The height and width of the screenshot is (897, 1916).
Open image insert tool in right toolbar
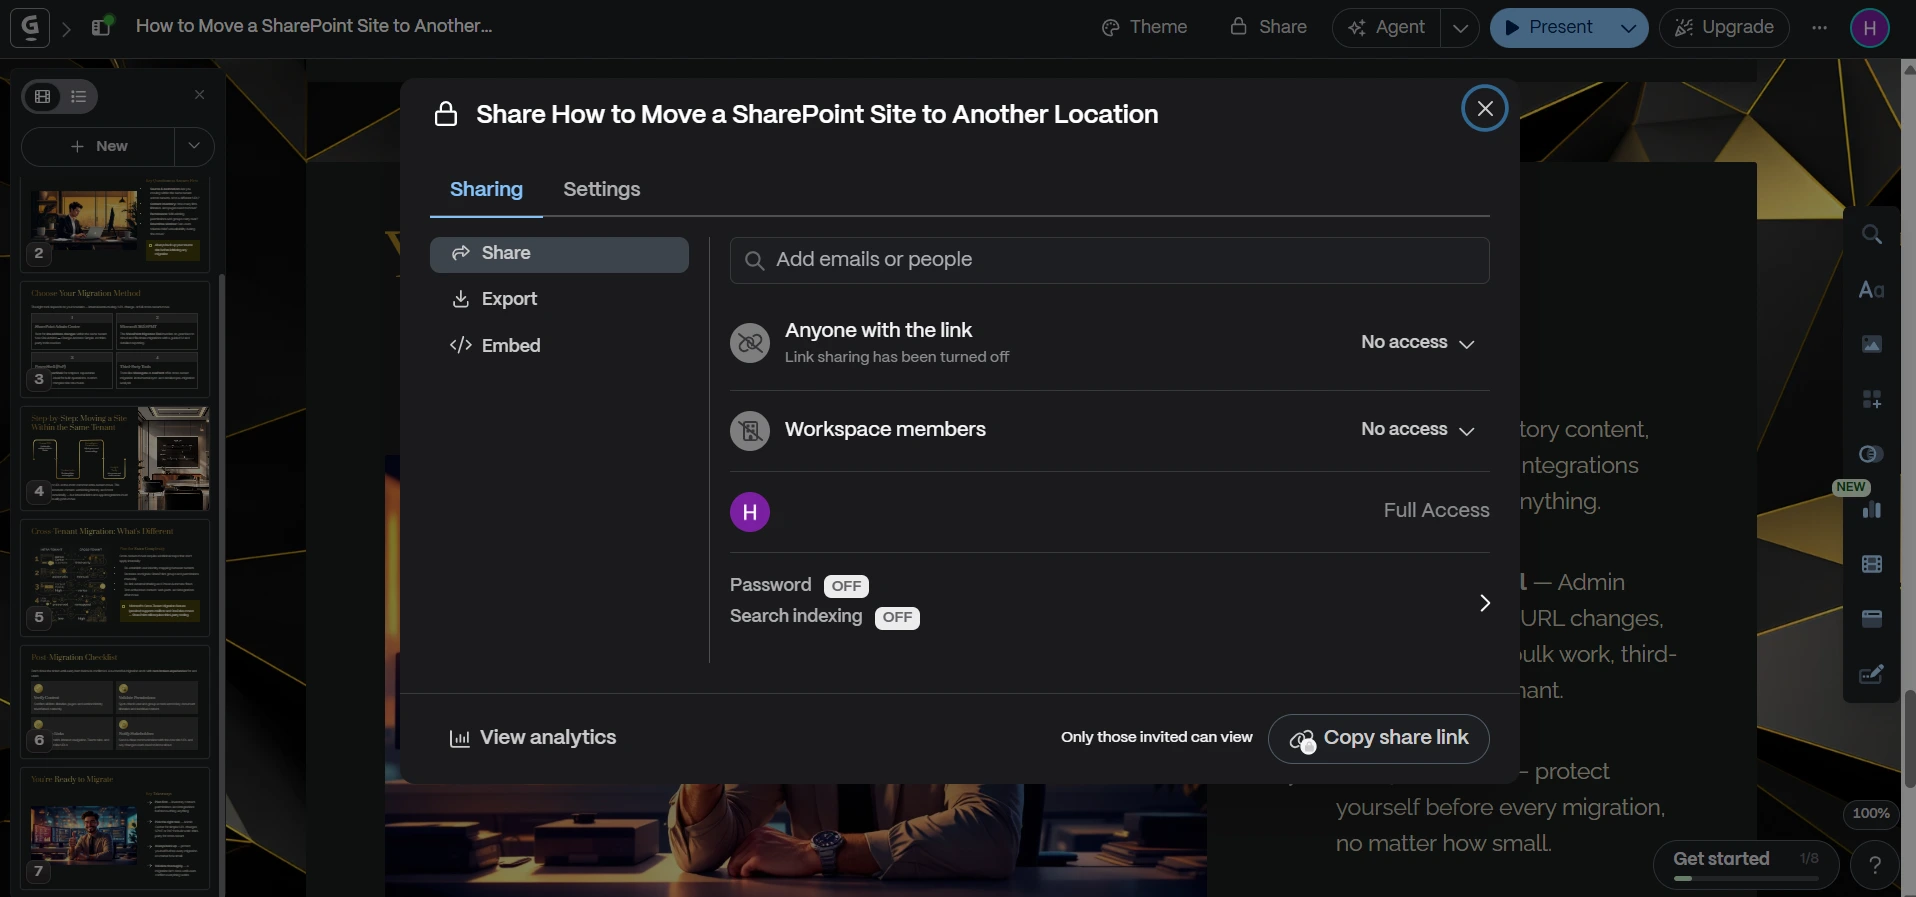pos(1872,345)
